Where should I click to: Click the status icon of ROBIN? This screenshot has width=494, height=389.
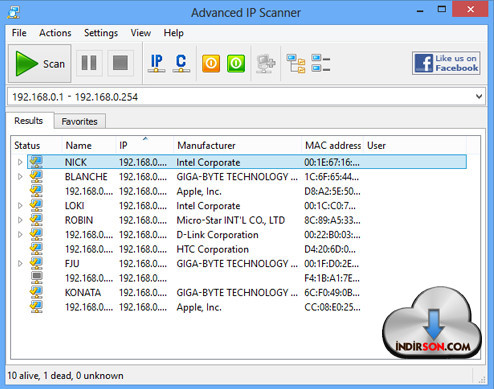[x=36, y=220]
